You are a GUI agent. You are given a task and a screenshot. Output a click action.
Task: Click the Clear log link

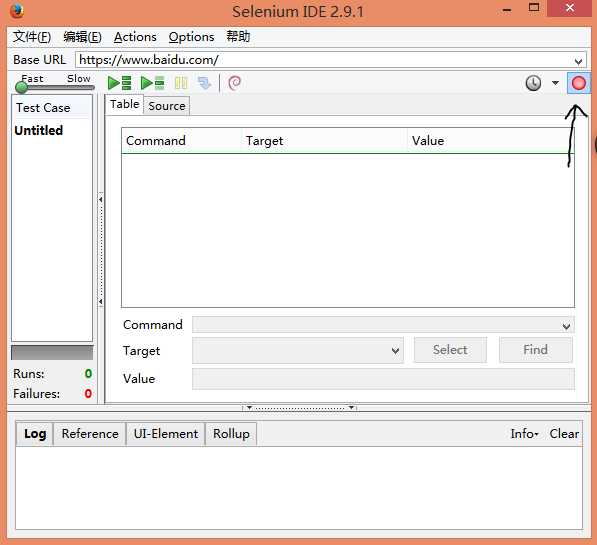tap(564, 433)
